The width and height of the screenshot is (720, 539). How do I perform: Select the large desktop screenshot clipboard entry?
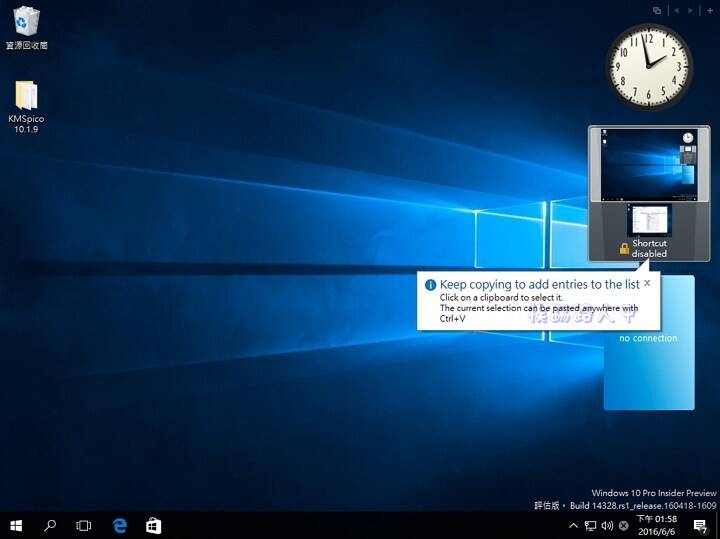649,164
